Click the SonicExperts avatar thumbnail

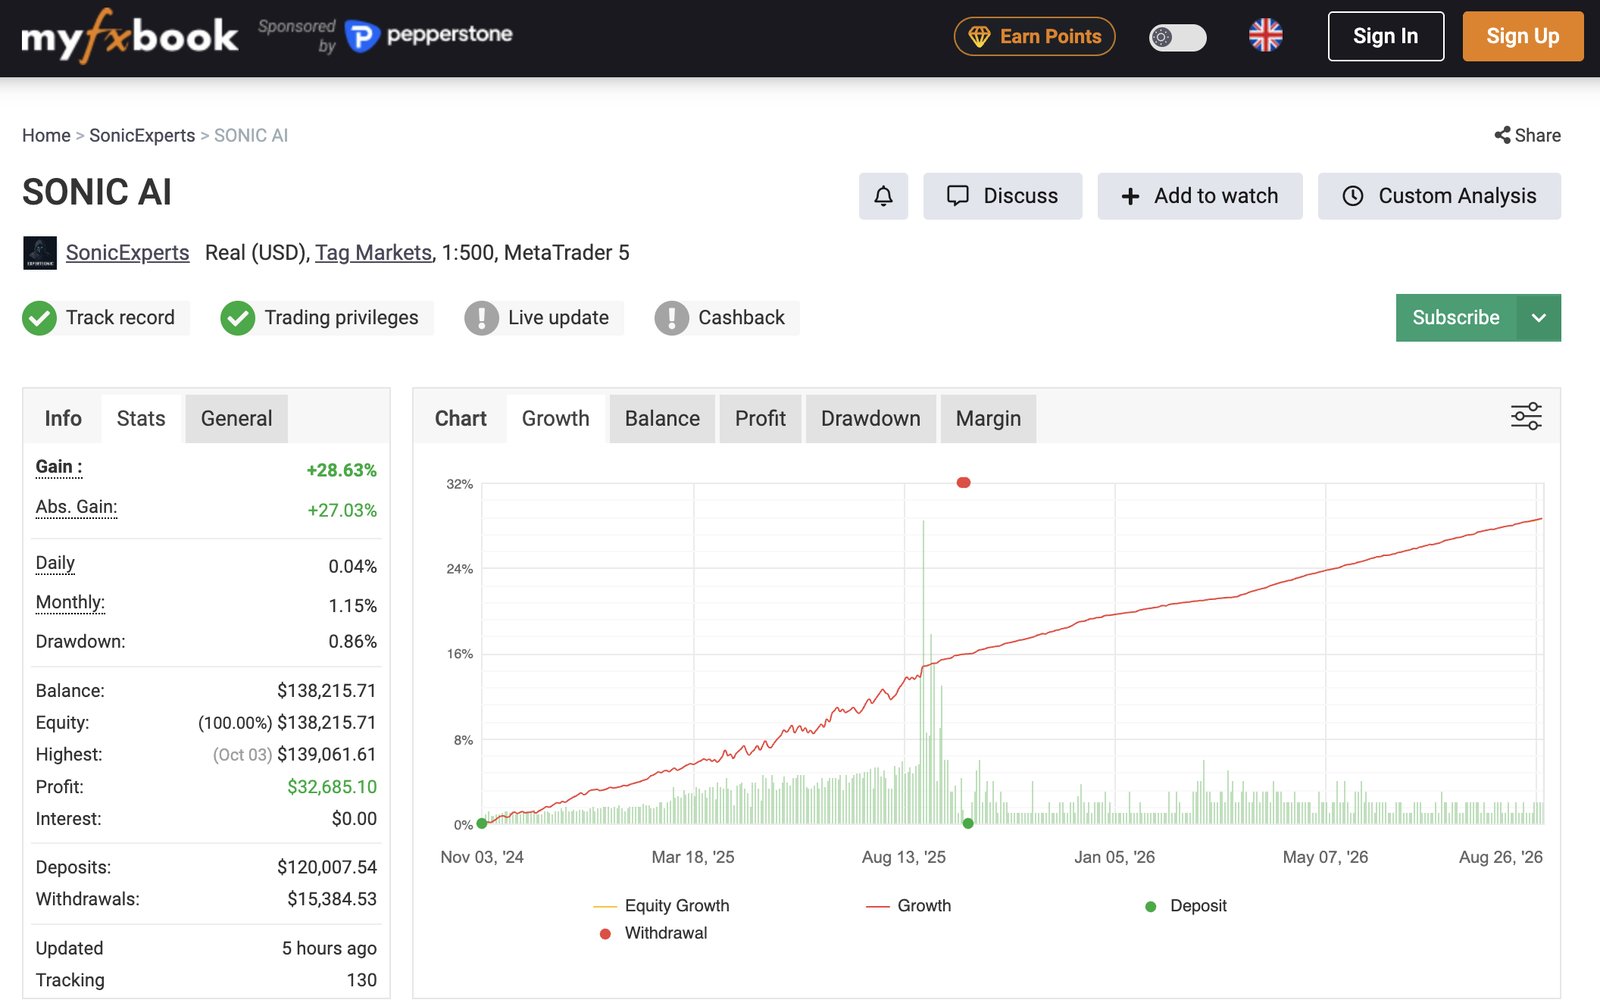40,253
